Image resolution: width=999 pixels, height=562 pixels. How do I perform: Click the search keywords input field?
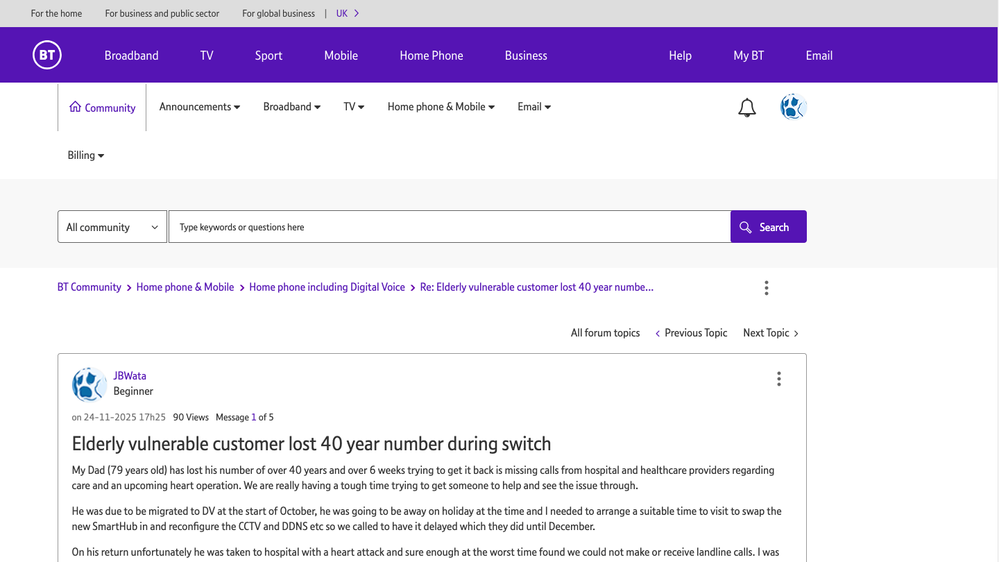coord(449,227)
